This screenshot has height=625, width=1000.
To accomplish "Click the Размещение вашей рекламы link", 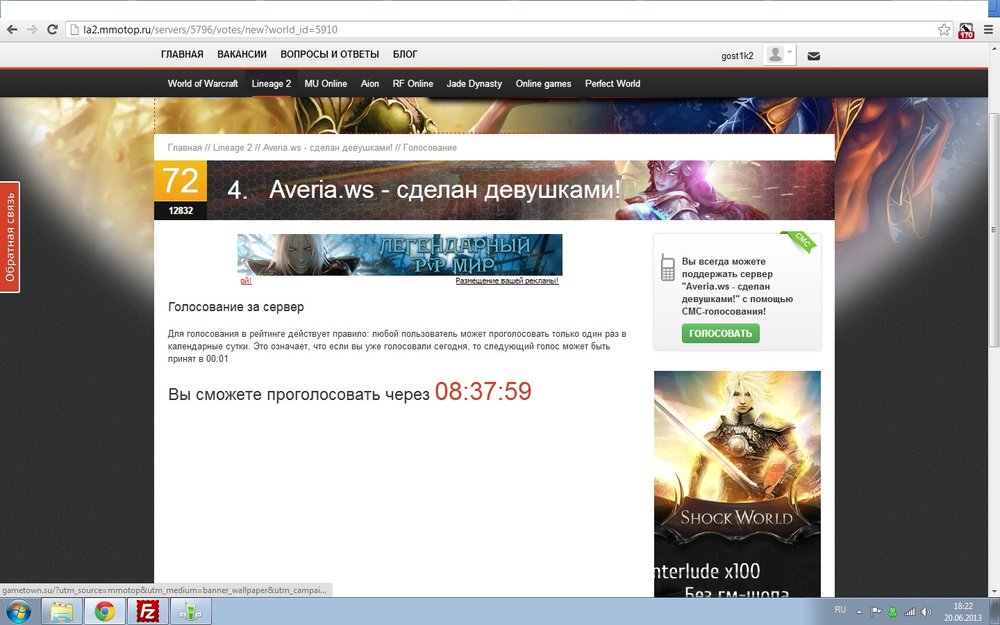I will click(507, 281).
